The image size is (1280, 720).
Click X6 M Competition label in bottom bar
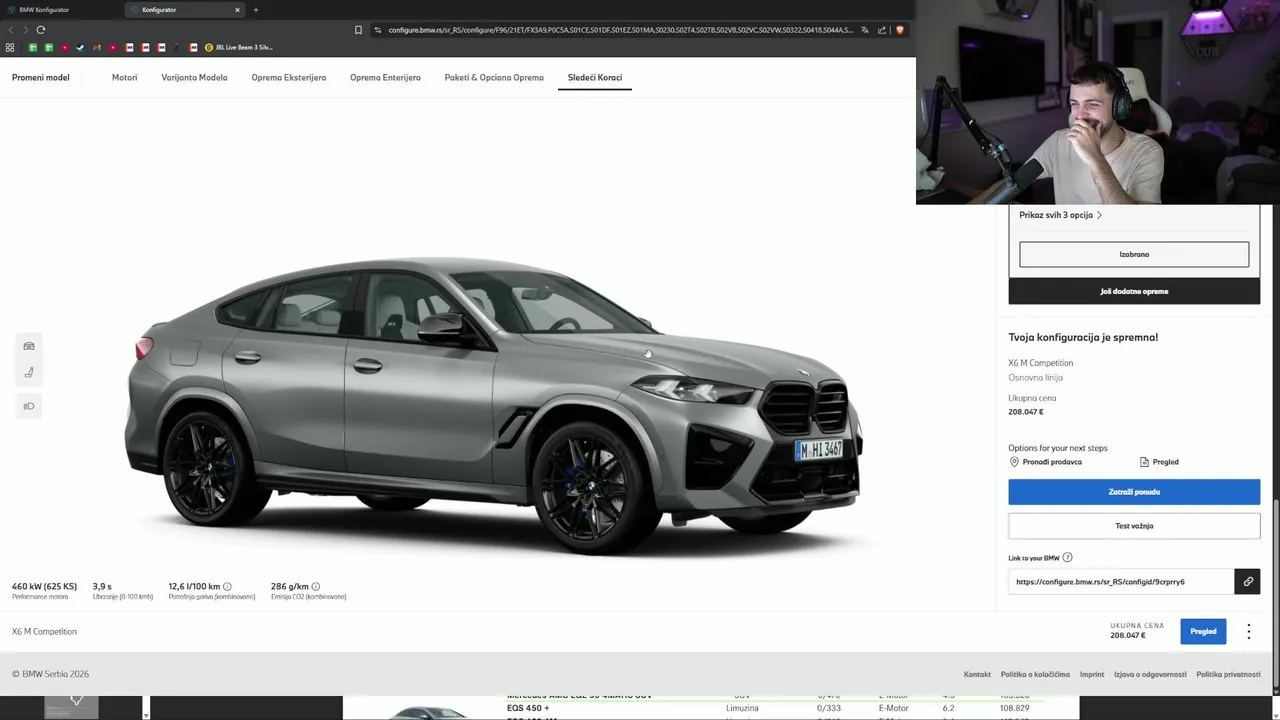(44, 631)
